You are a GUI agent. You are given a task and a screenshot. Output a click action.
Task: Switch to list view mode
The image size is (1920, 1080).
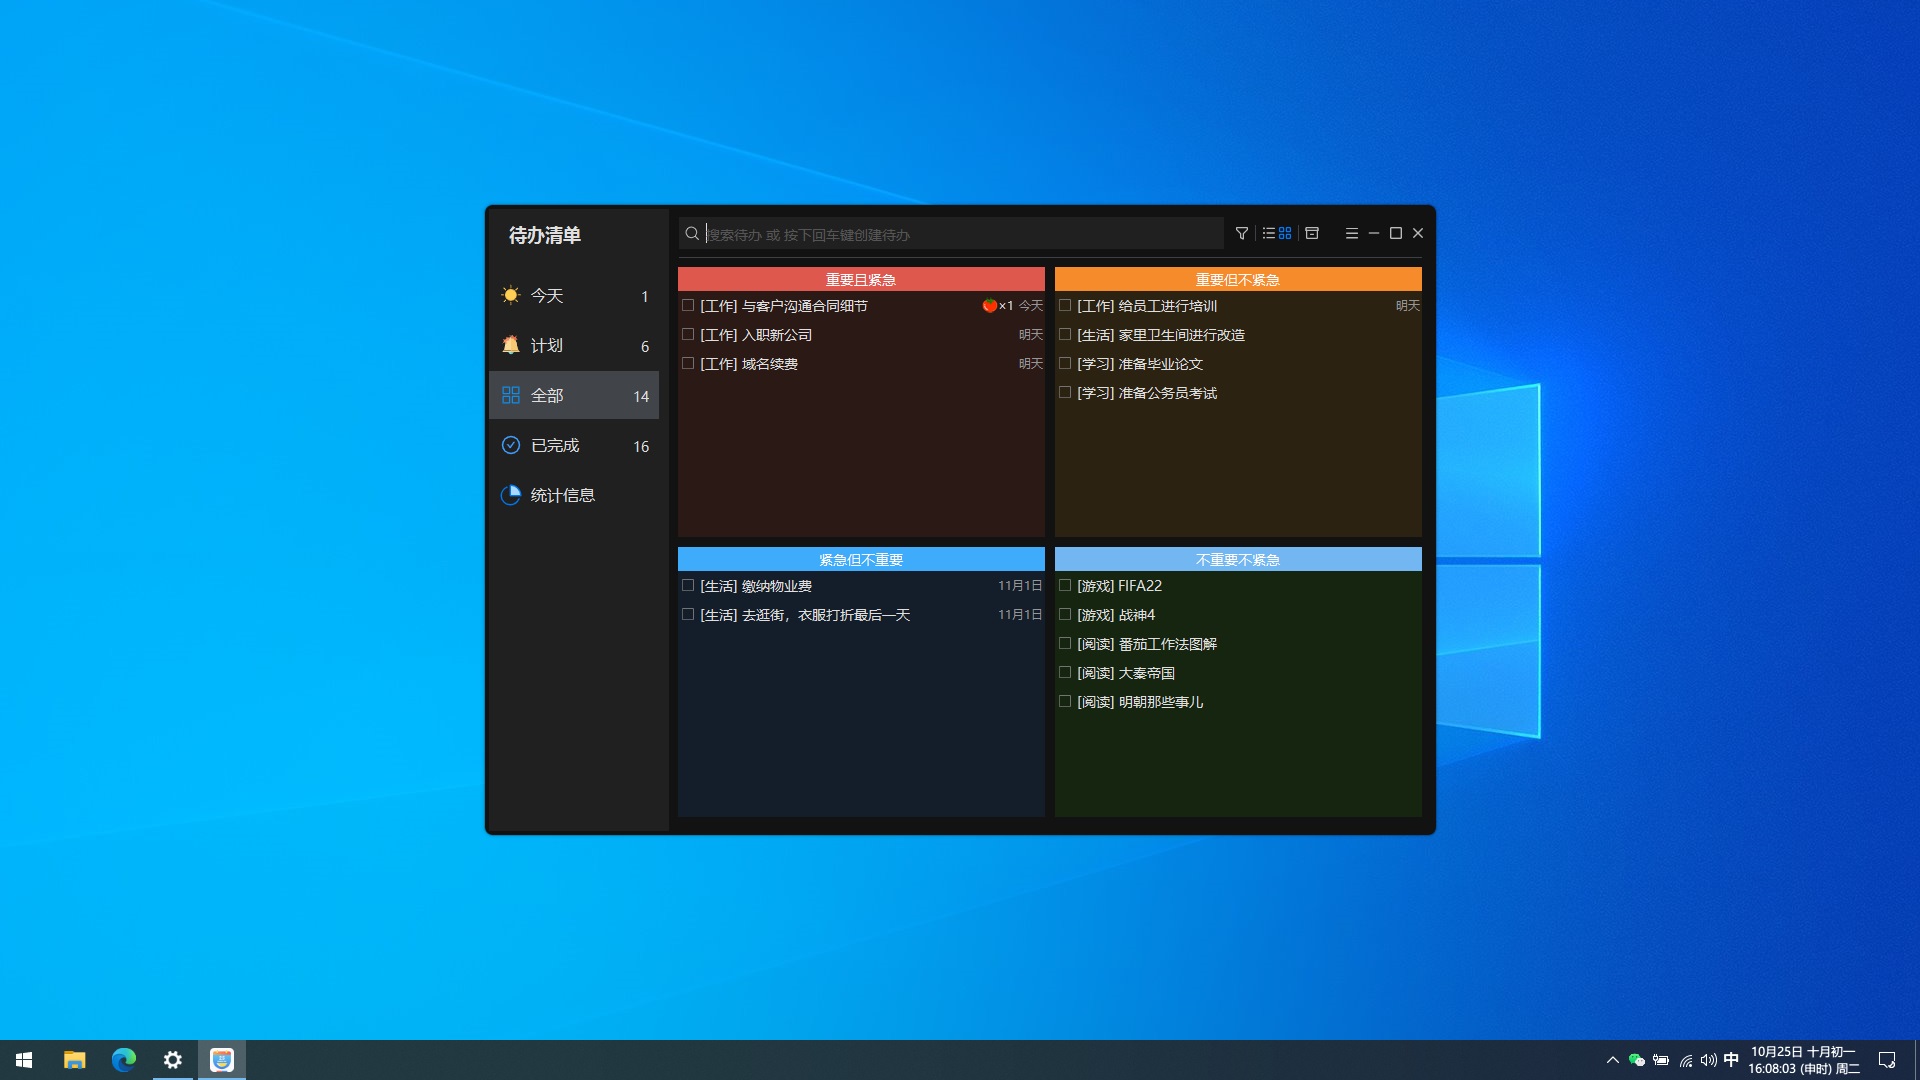coord(1269,233)
